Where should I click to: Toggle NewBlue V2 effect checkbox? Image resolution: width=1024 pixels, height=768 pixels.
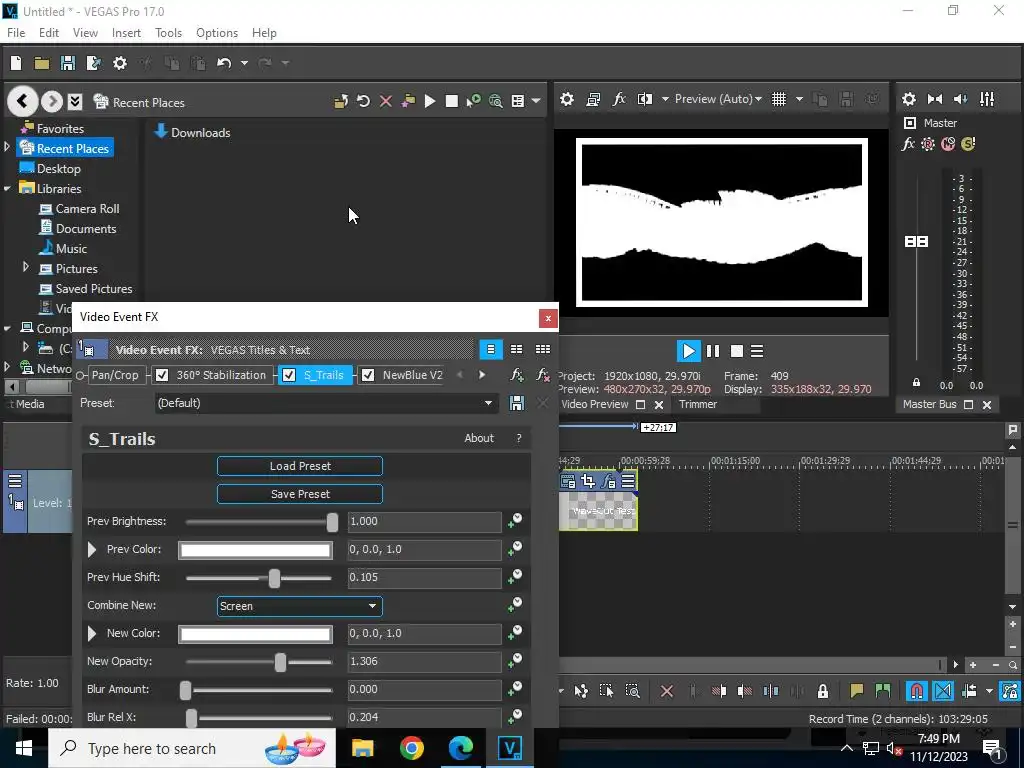(x=368, y=375)
